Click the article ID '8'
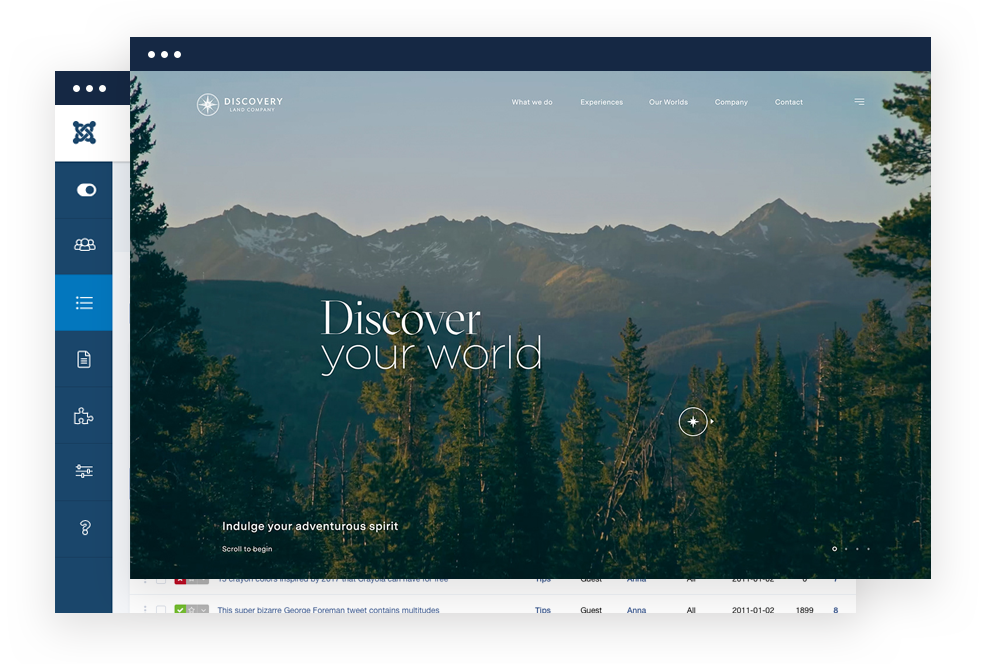The height and width of the screenshot is (664, 989). click(x=836, y=610)
